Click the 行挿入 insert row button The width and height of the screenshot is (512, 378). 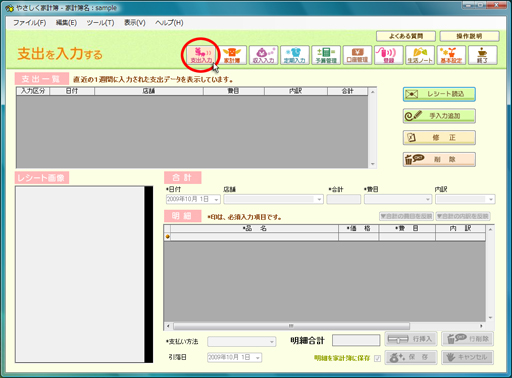point(411,339)
